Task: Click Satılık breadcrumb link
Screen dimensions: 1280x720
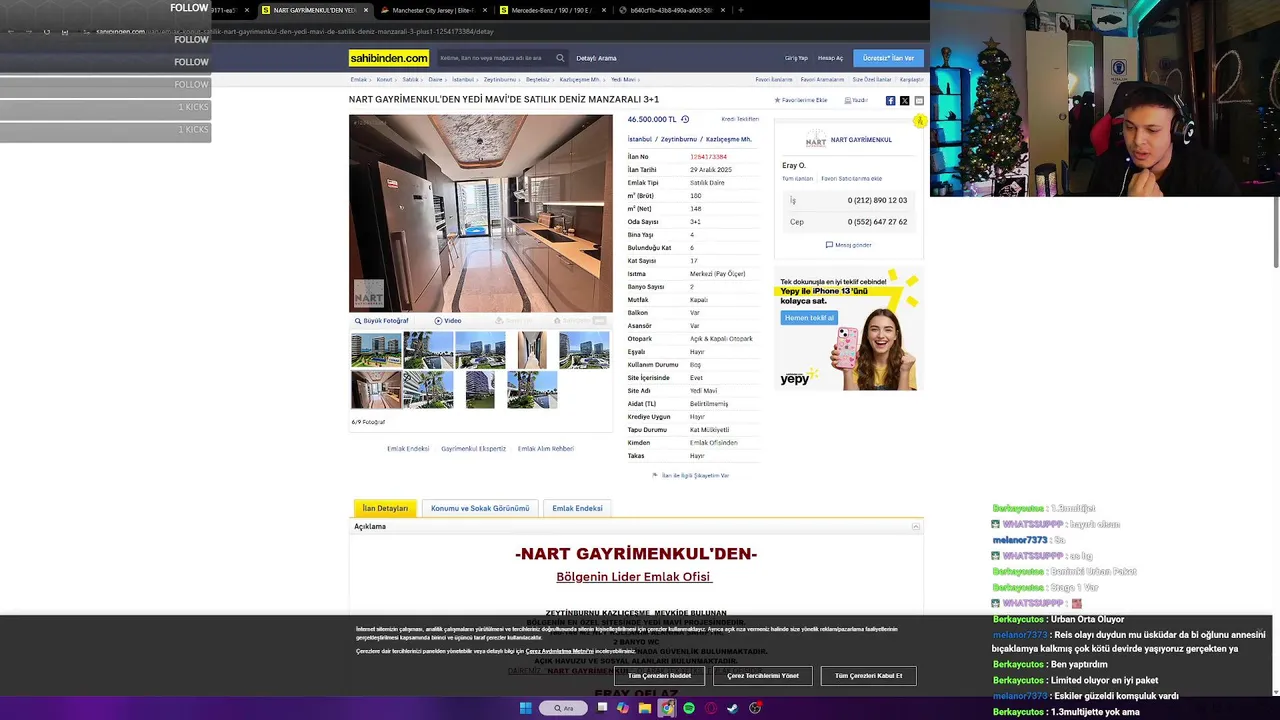Action: 410,79
